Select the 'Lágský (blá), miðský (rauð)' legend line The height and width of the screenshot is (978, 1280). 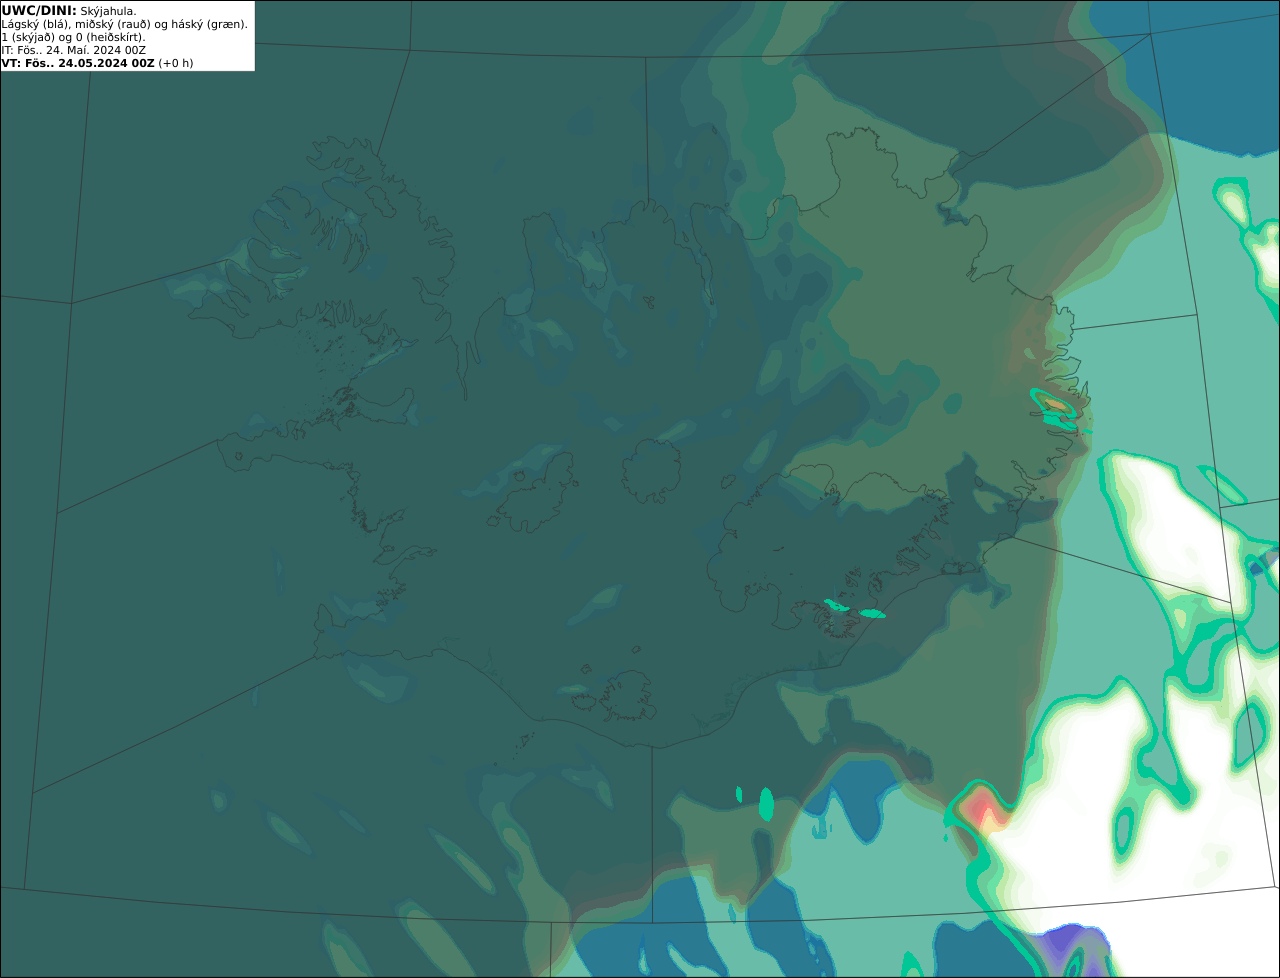(125, 24)
